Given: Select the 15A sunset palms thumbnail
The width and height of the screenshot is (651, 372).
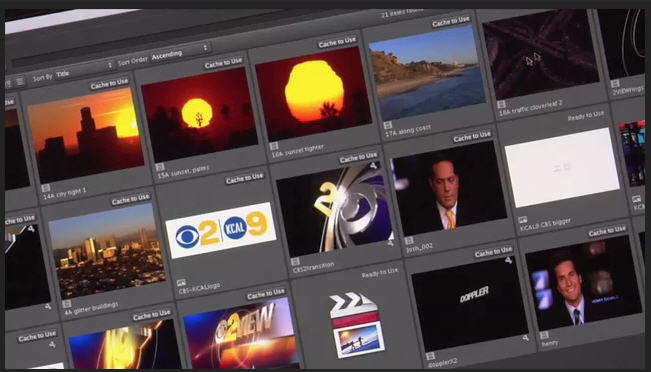Looking at the screenshot, I should click(199, 115).
